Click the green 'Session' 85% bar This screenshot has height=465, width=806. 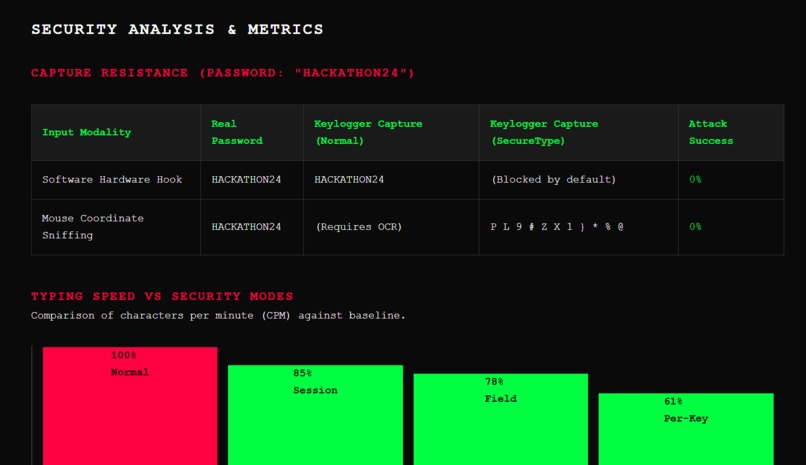click(x=316, y=415)
